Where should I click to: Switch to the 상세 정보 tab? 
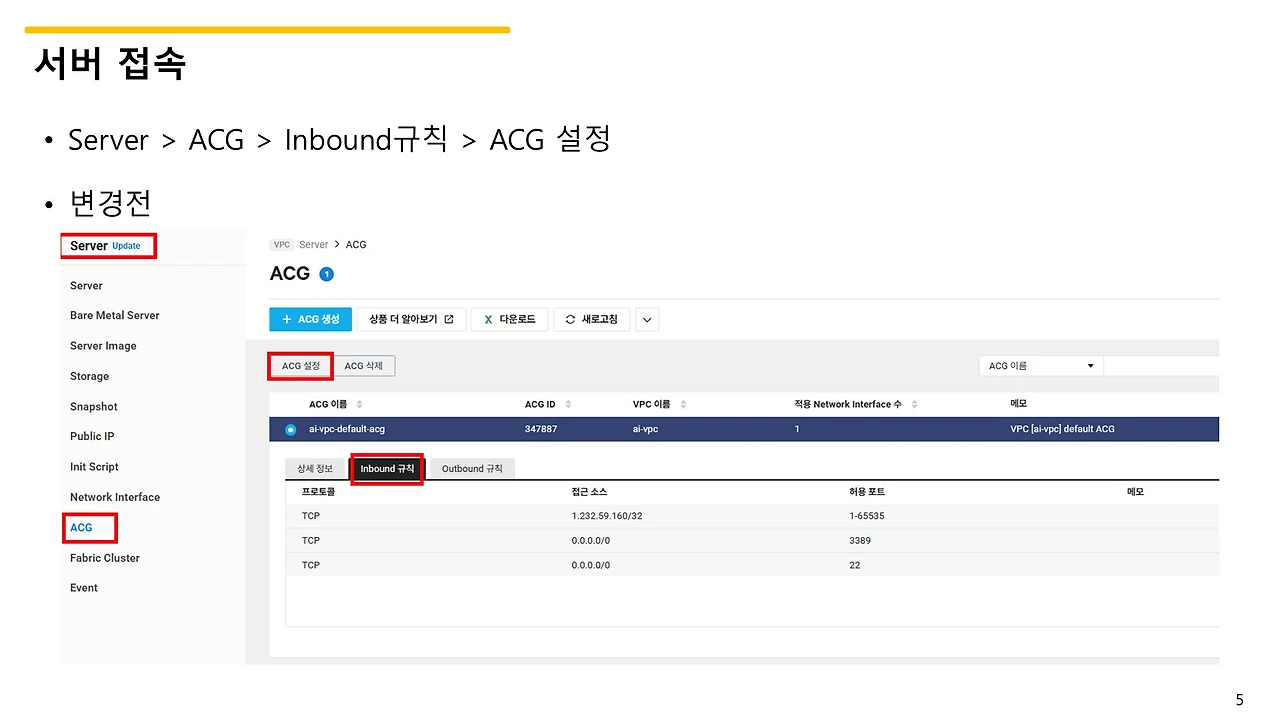[315, 468]
